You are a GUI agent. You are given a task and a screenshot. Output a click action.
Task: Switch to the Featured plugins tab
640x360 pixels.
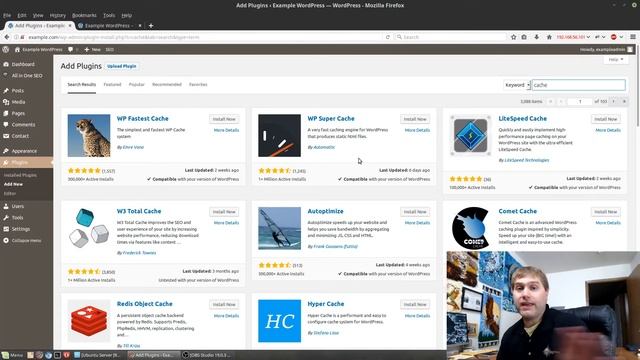point(112,84)
